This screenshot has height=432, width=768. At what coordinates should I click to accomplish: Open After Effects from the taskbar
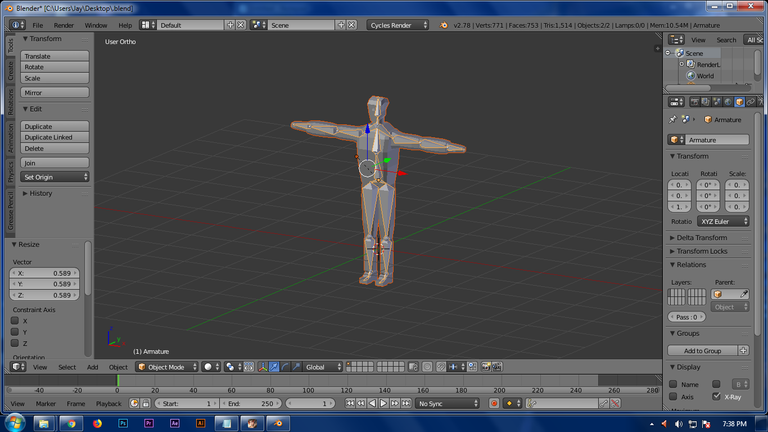pyautogui.click(x=174, y=423)
